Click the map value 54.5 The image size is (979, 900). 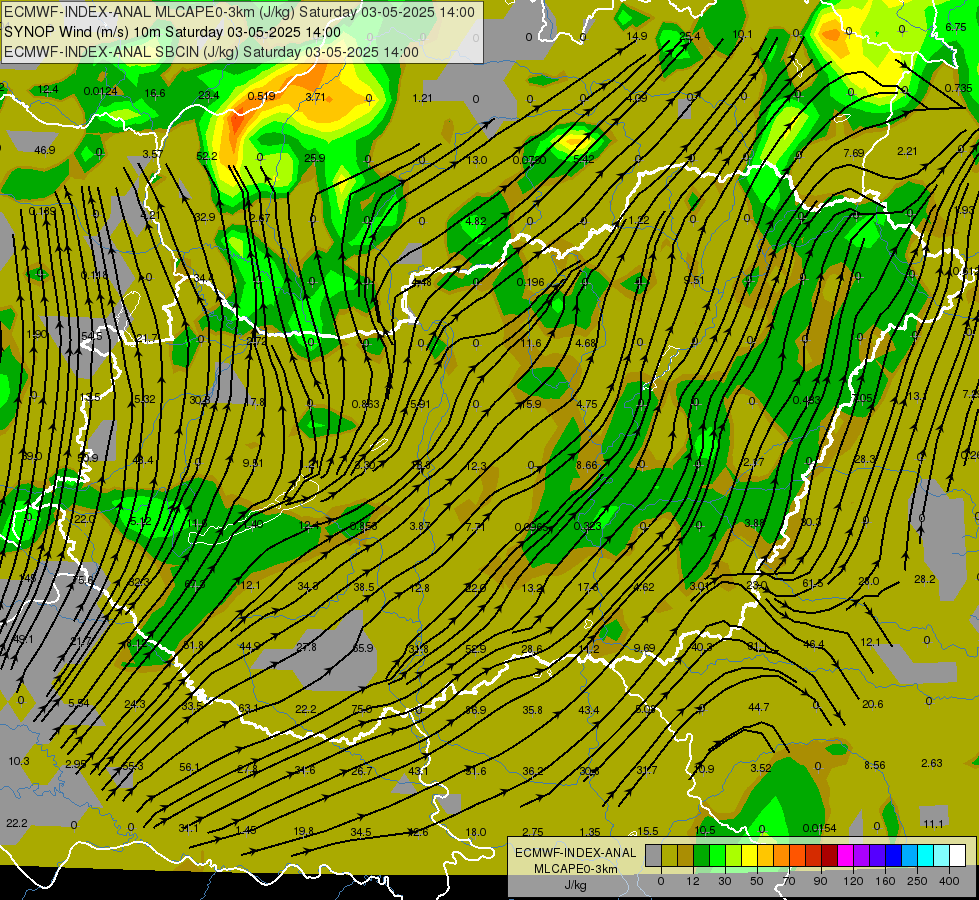click(91, 336)
